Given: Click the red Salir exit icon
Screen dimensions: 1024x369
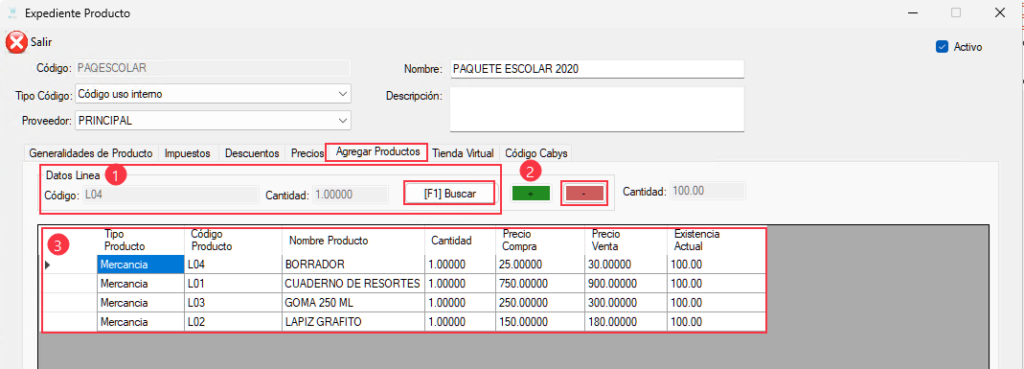Looking at the screenshot, I should 16,42.
